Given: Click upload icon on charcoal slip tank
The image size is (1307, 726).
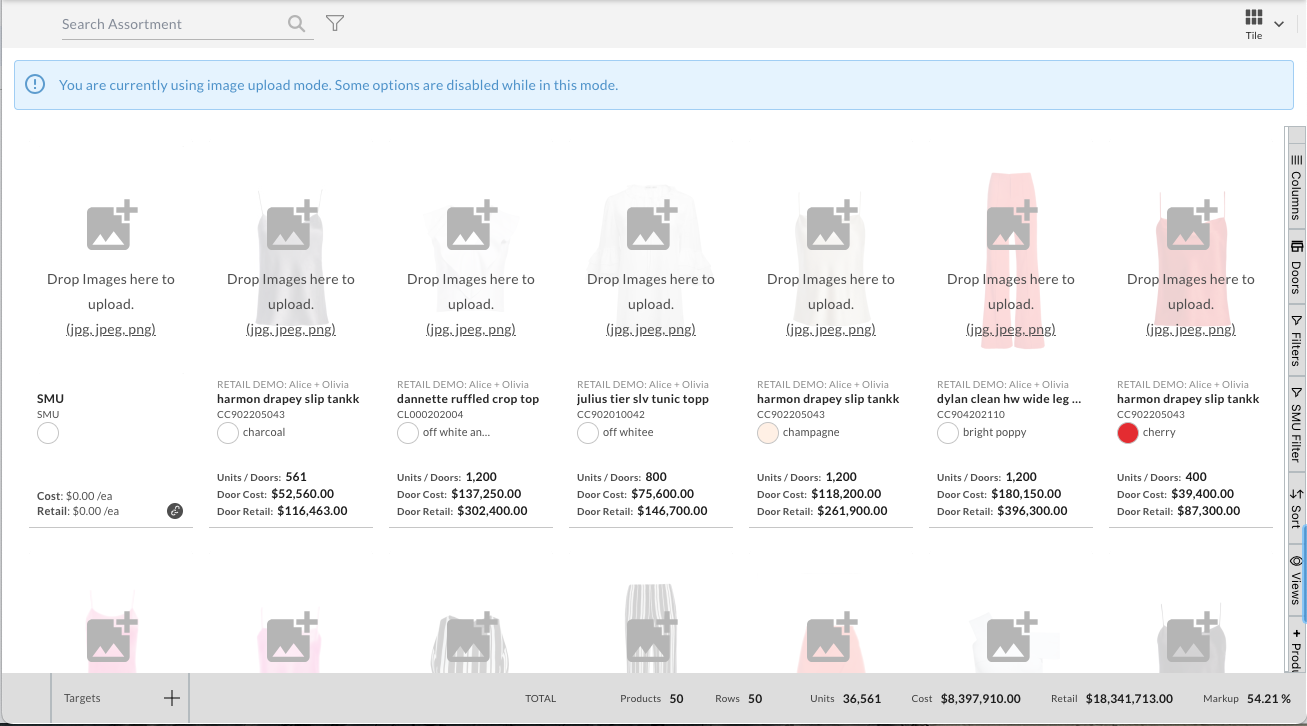Looking at the screenshot, I should click(291, 225).
